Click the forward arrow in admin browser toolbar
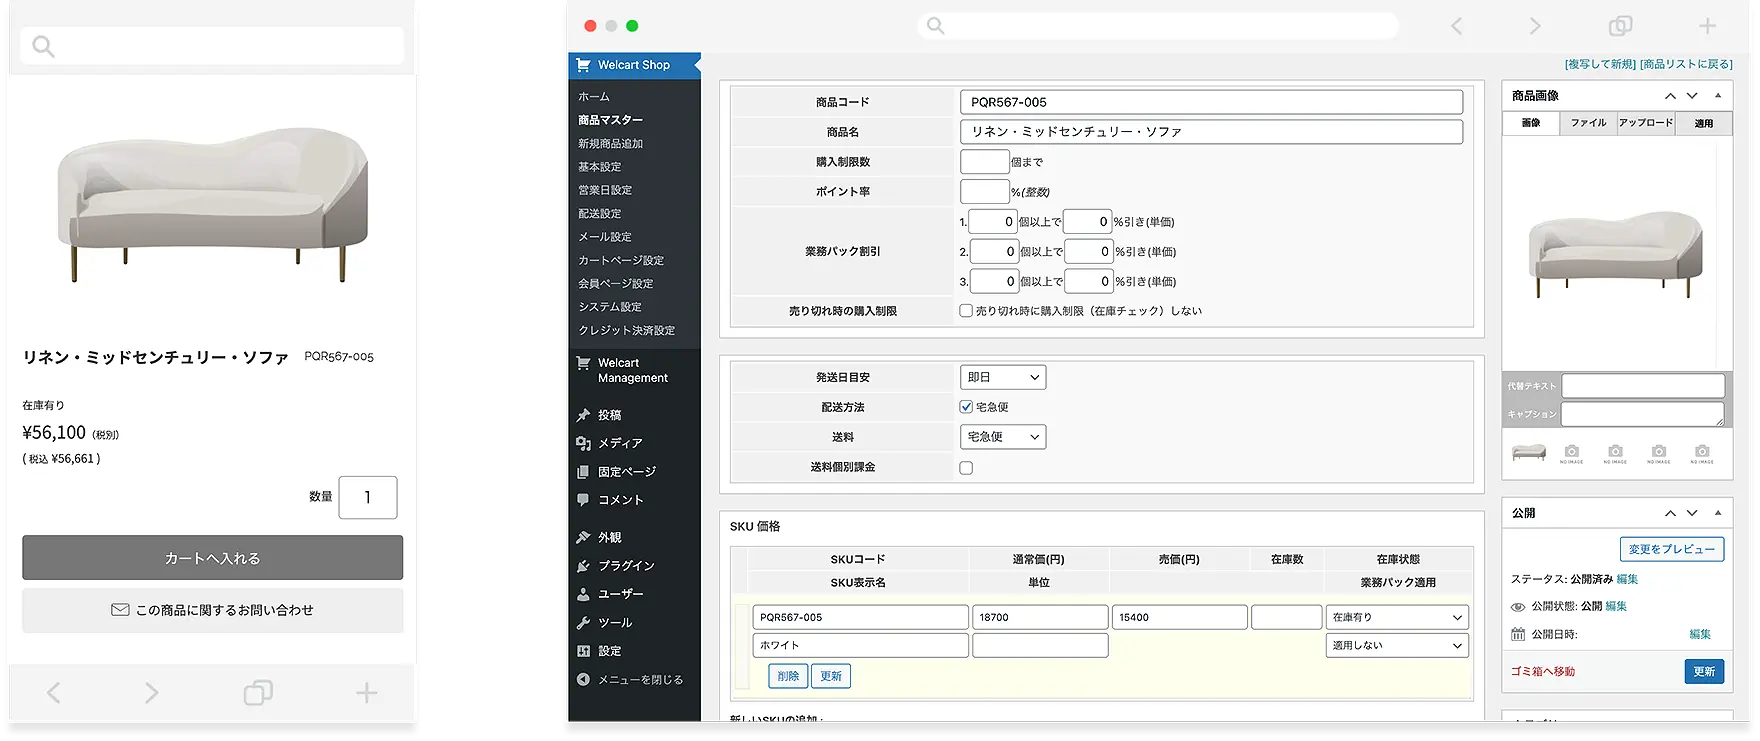 tap(1535, 26)
